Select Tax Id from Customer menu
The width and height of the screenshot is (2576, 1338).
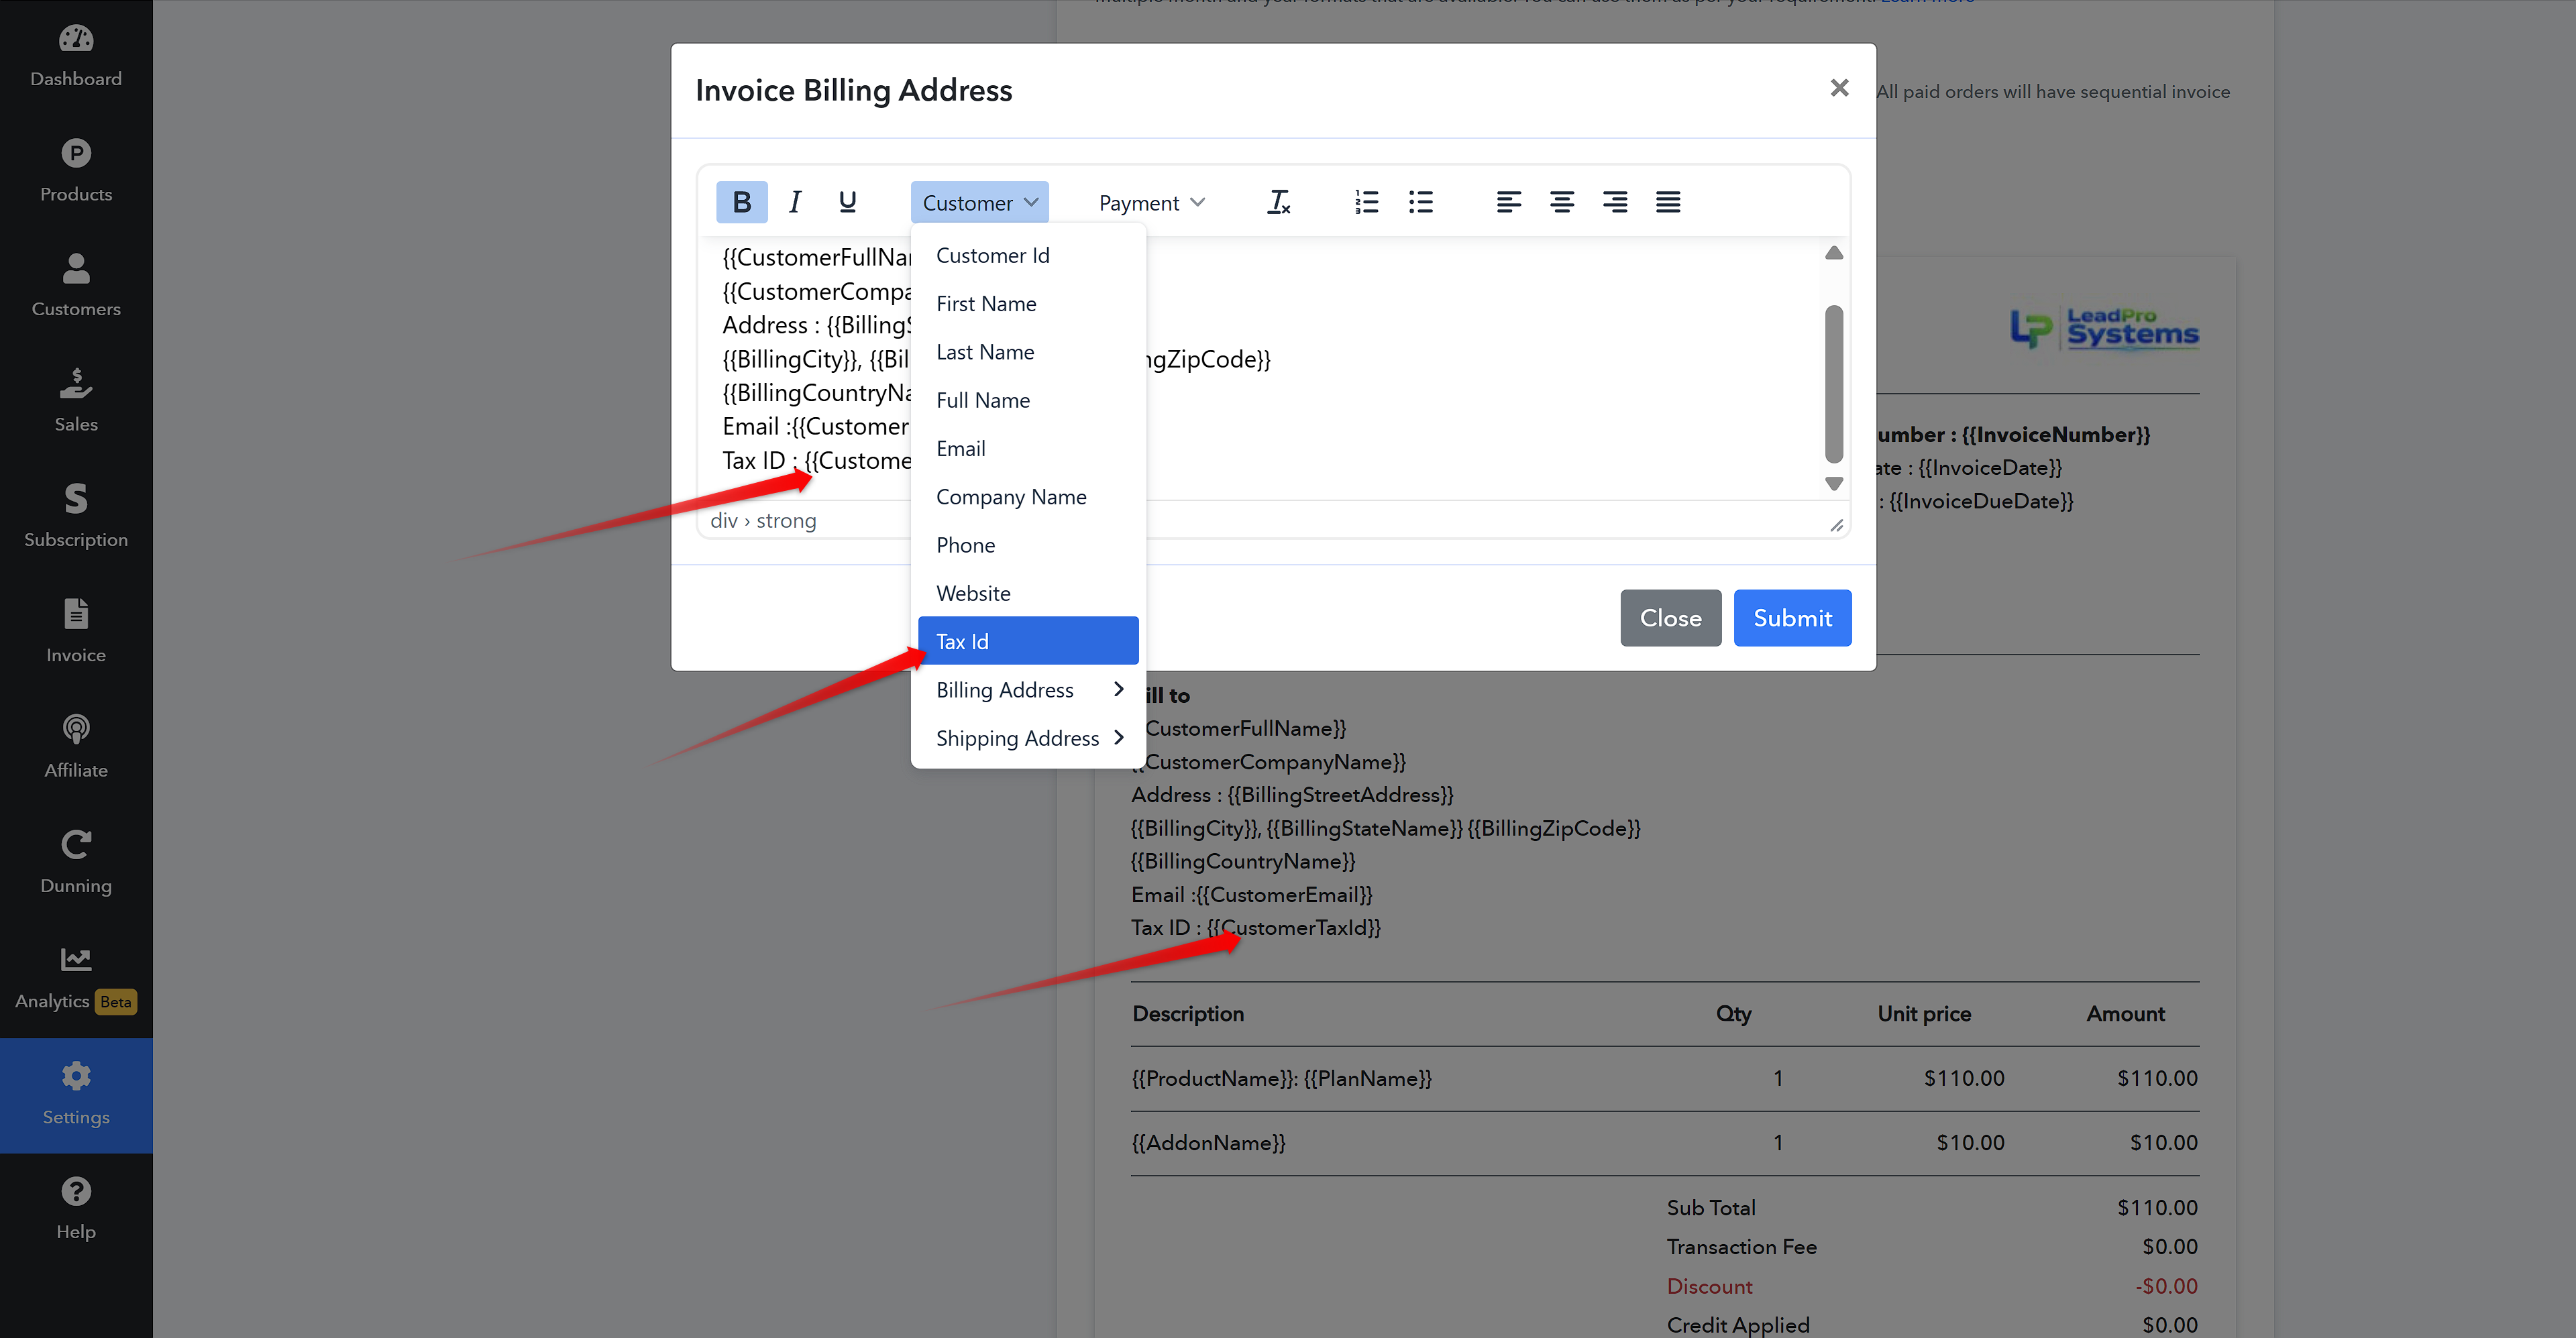click(x=1028, y=641)
